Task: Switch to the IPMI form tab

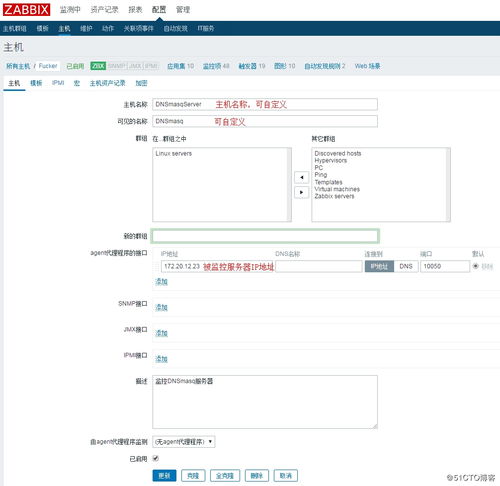Action: (58, 83)
